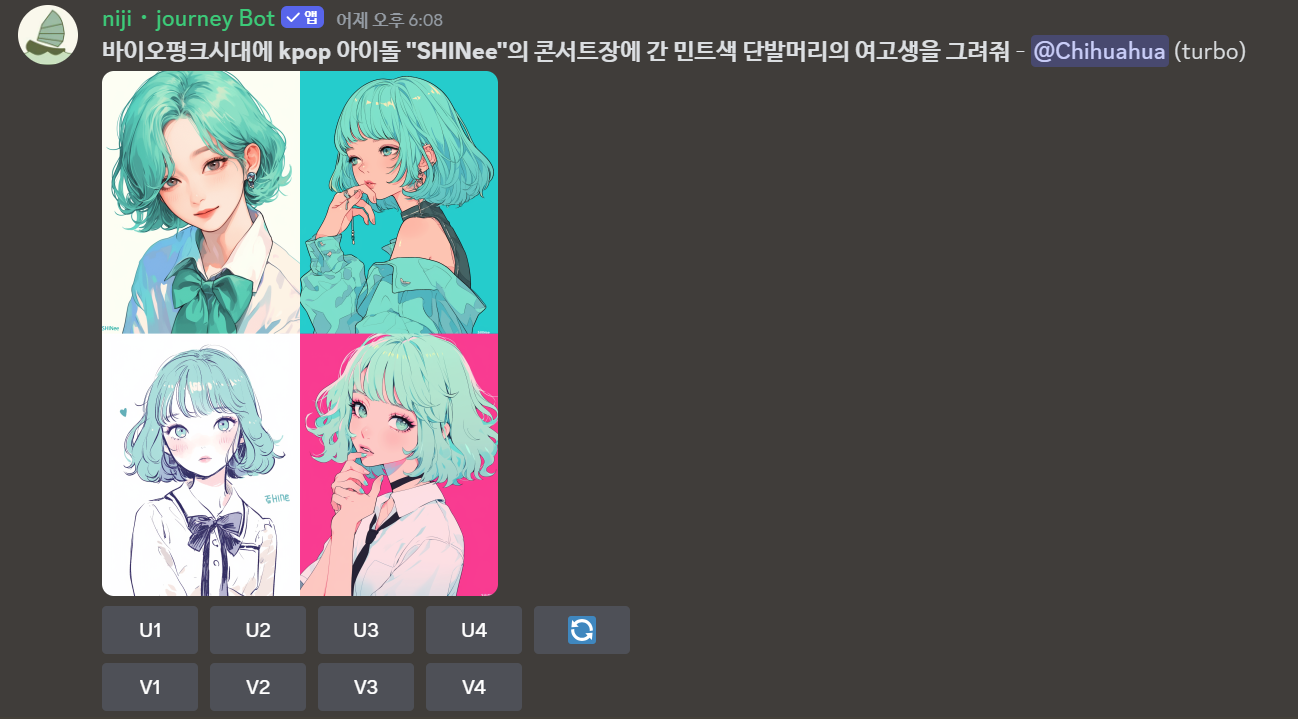Click the Korean SHINee prompt message text
Viewport: 1298px width, 719px height.
[x=556, y=51]
